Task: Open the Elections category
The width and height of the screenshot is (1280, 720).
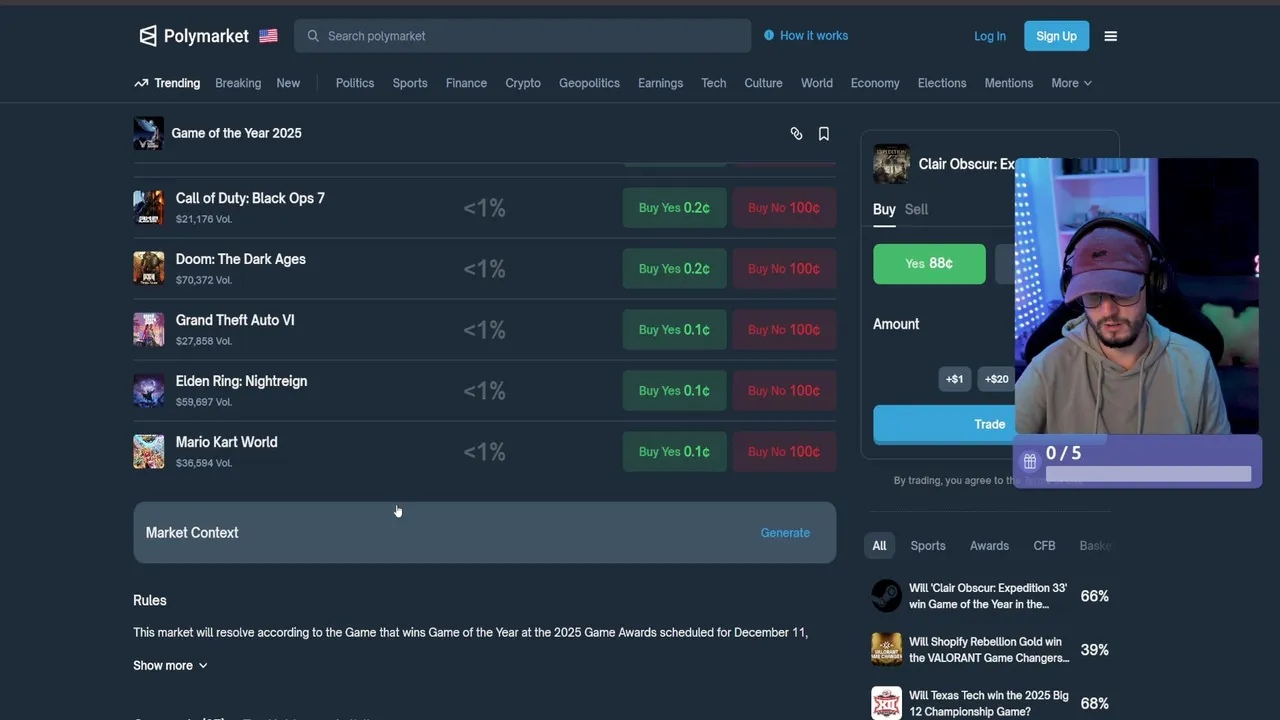Action: (942, 83)
